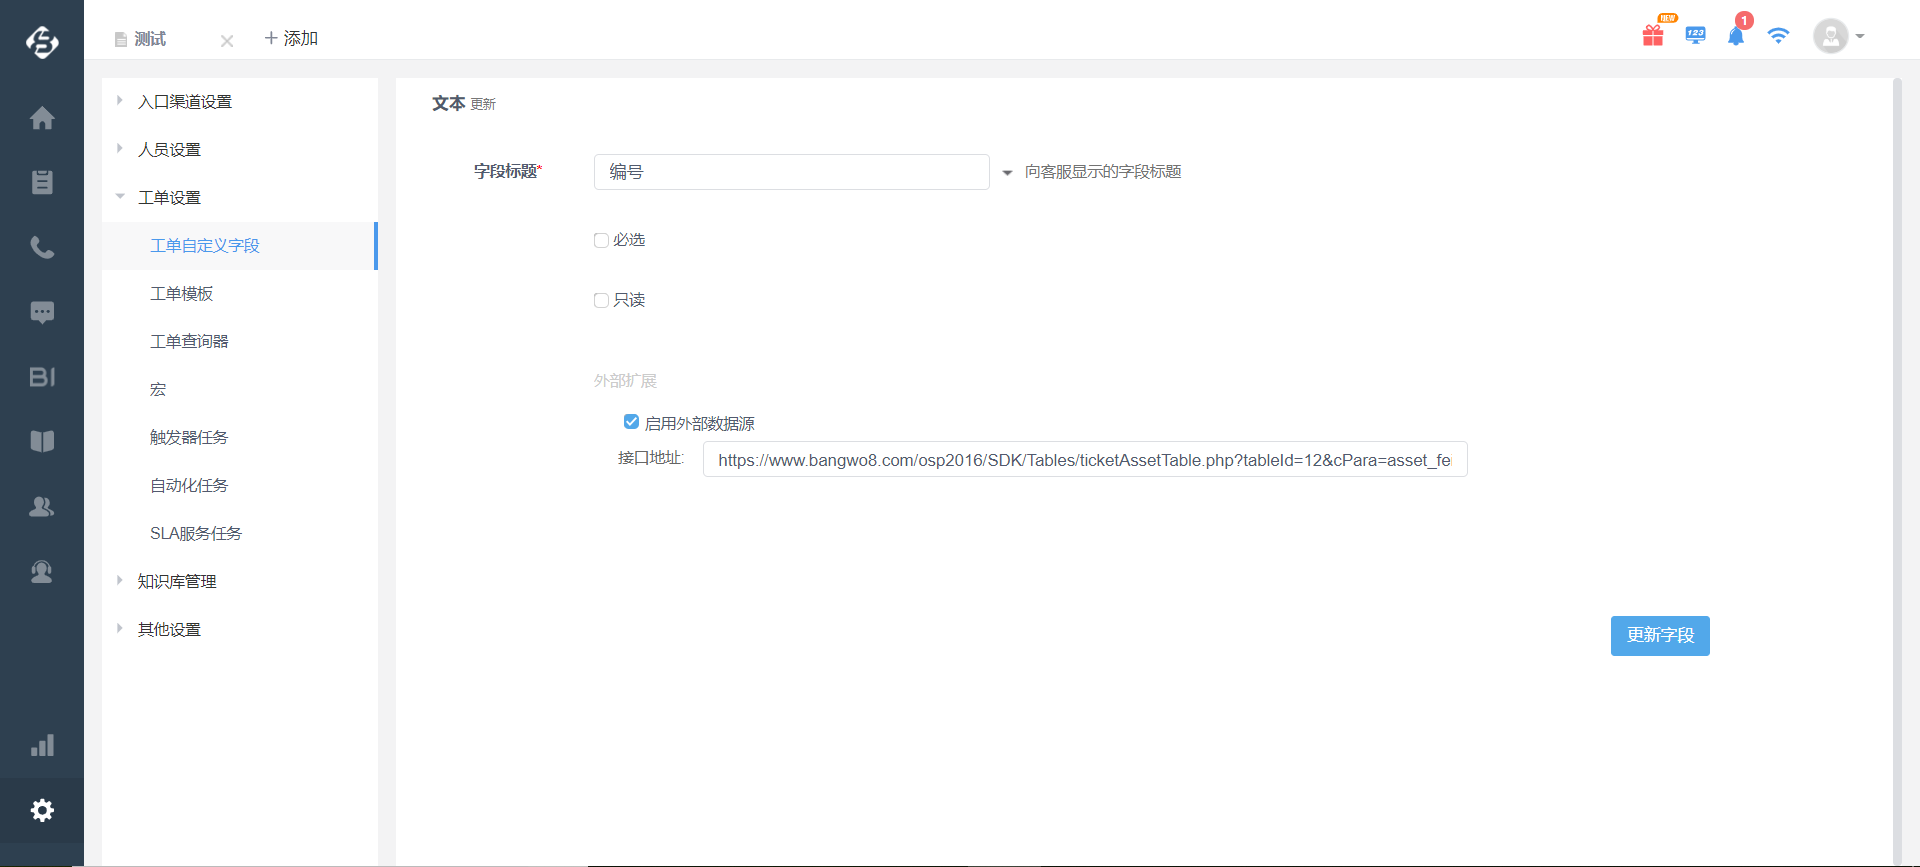Click the 更新字段 button
The width and height of the screenshot is (1920, 867).
[1660, 636]
